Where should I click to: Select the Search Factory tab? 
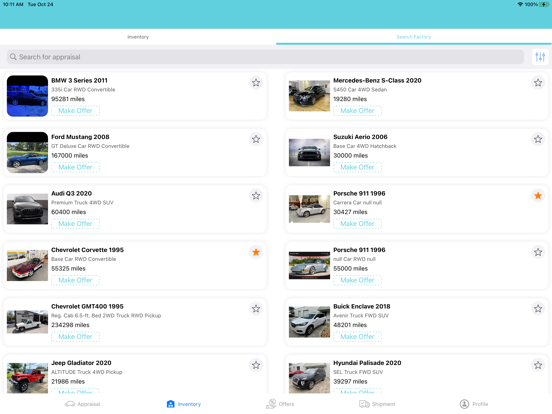pyautogui.click(x=414, y=37)
